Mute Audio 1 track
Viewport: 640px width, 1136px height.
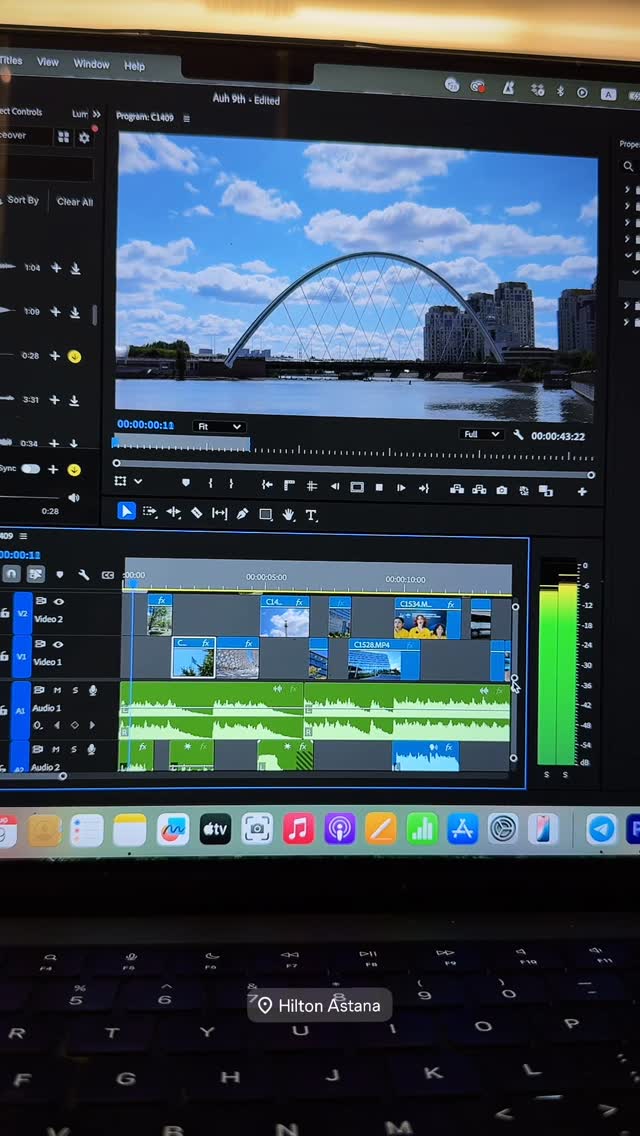tap(57, 690)
